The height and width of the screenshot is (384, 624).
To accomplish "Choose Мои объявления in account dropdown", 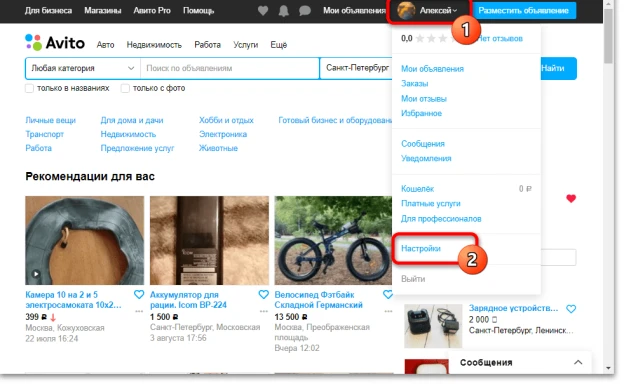I will [432, 68].
